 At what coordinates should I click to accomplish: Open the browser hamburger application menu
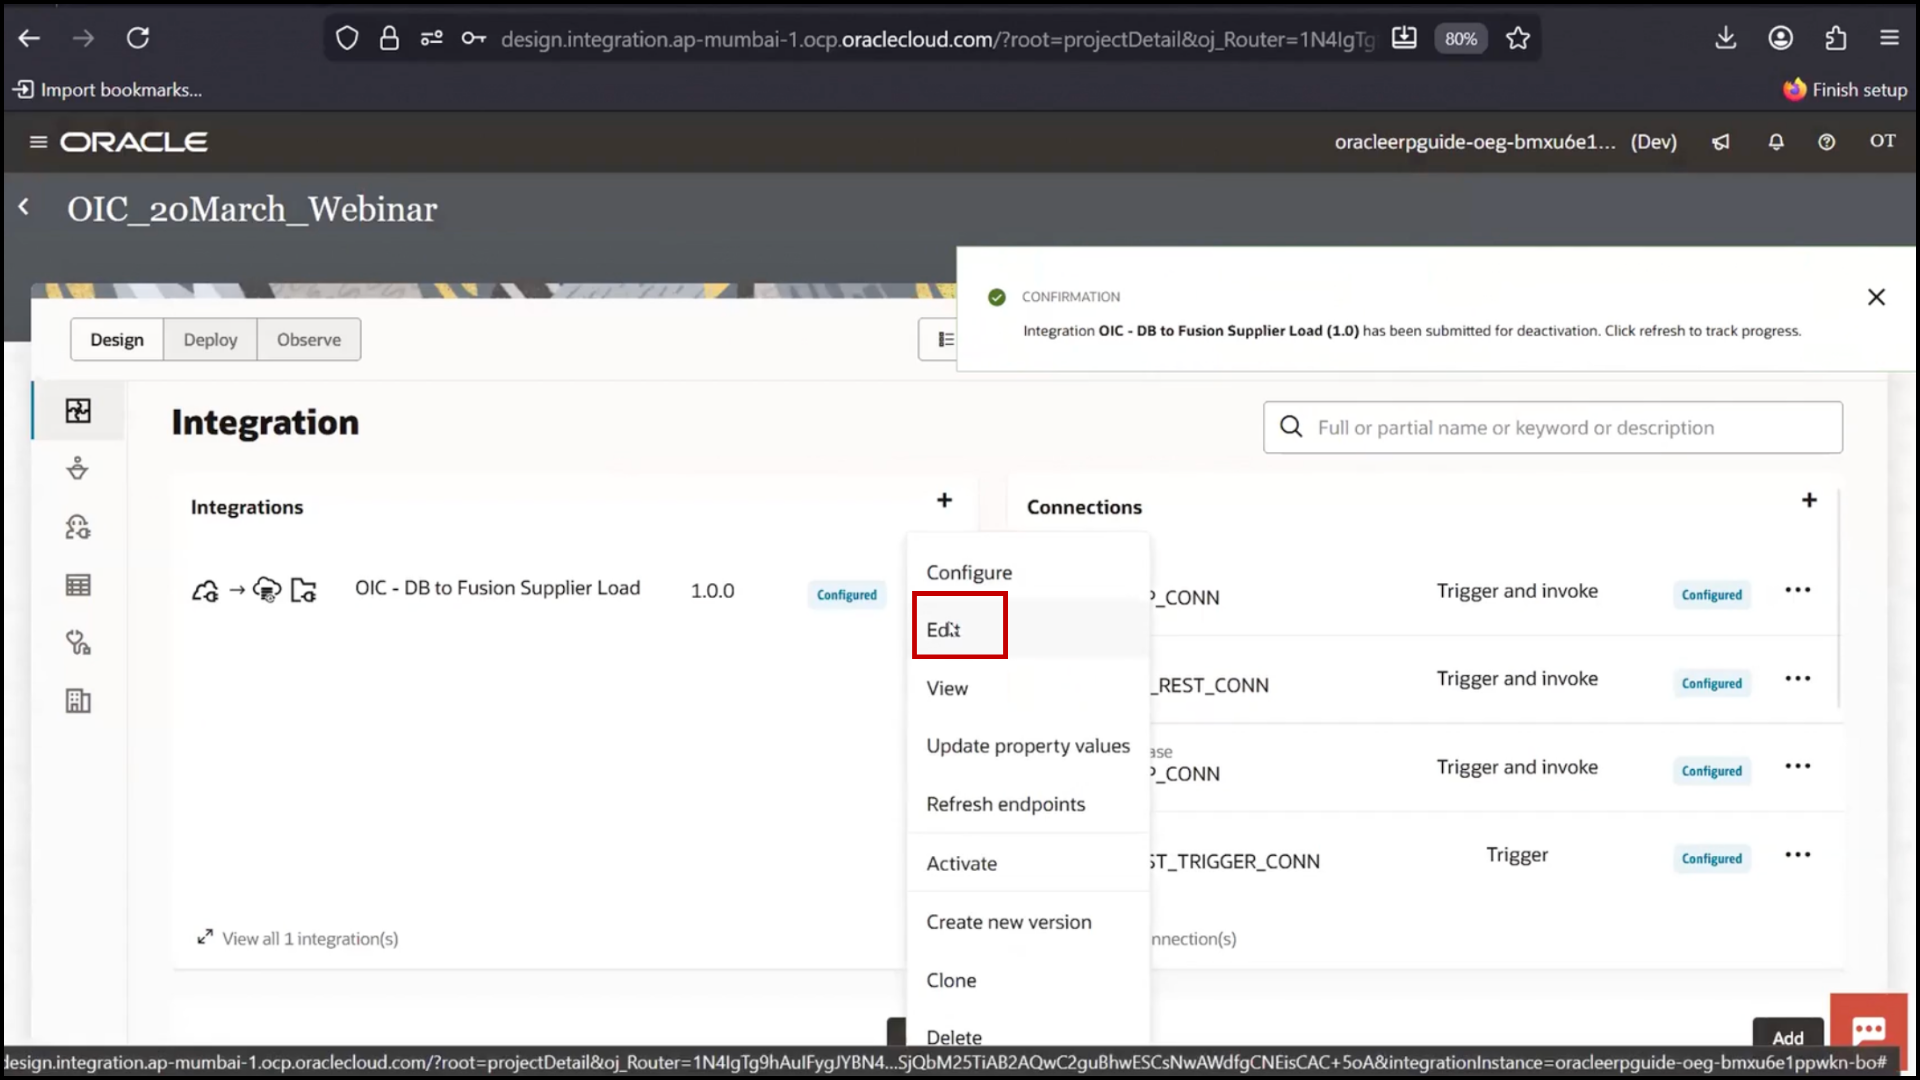[1889, 38]
